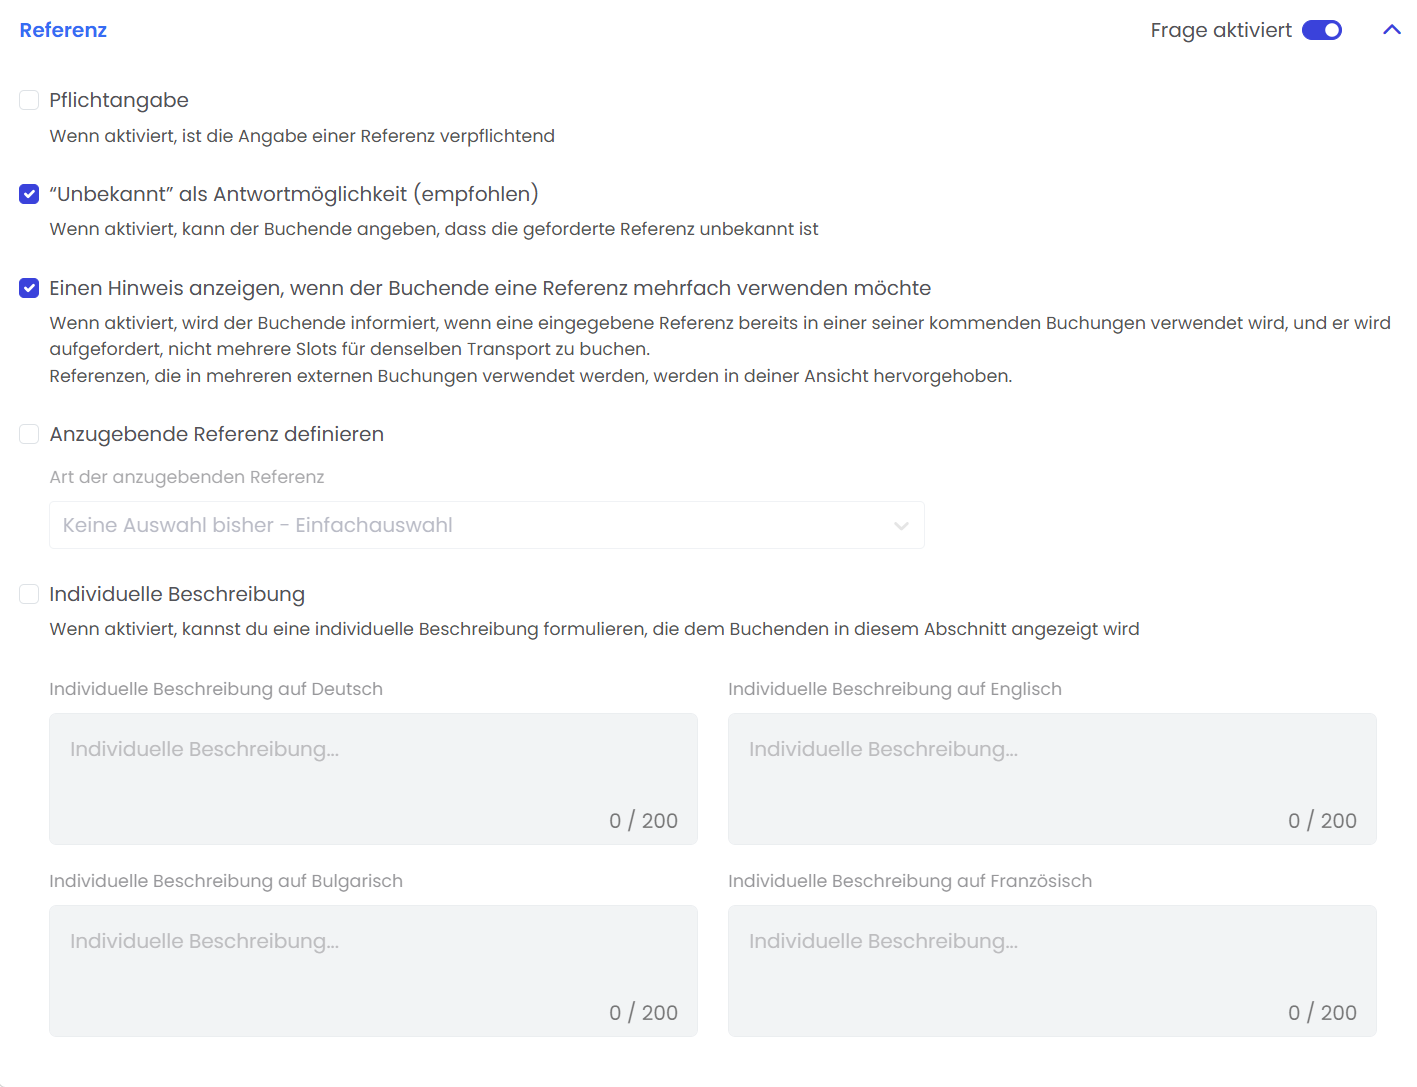This screenshot has height=1087, width=1417.
Task: Click the Bulgarisch description text field
Action: click(373, 970)
